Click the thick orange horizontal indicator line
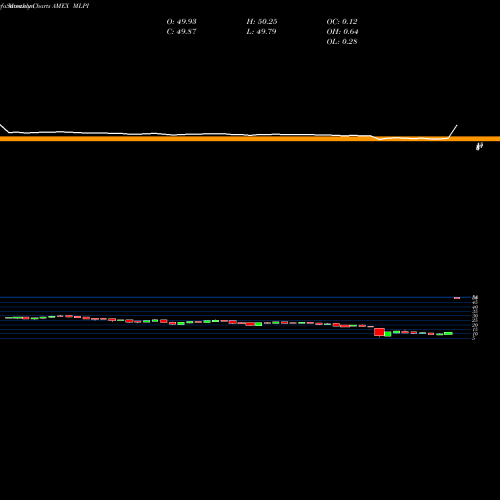 pos(250,139)
